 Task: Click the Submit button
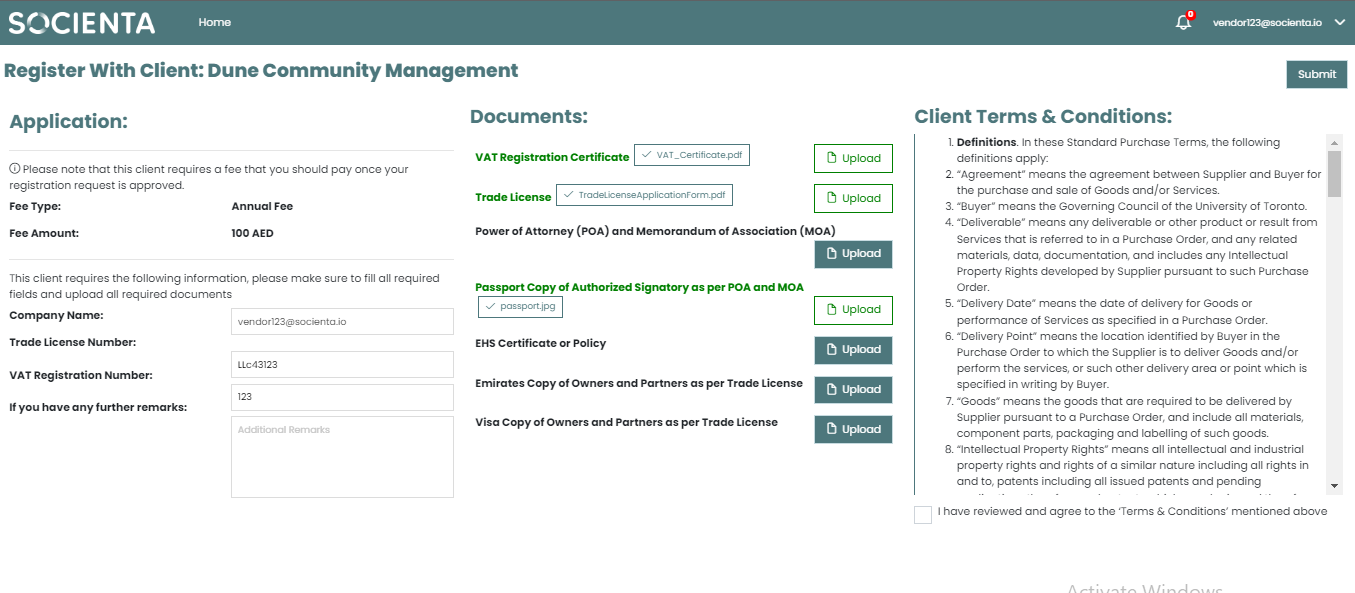pyautogui.click(x=1316, y=74)
